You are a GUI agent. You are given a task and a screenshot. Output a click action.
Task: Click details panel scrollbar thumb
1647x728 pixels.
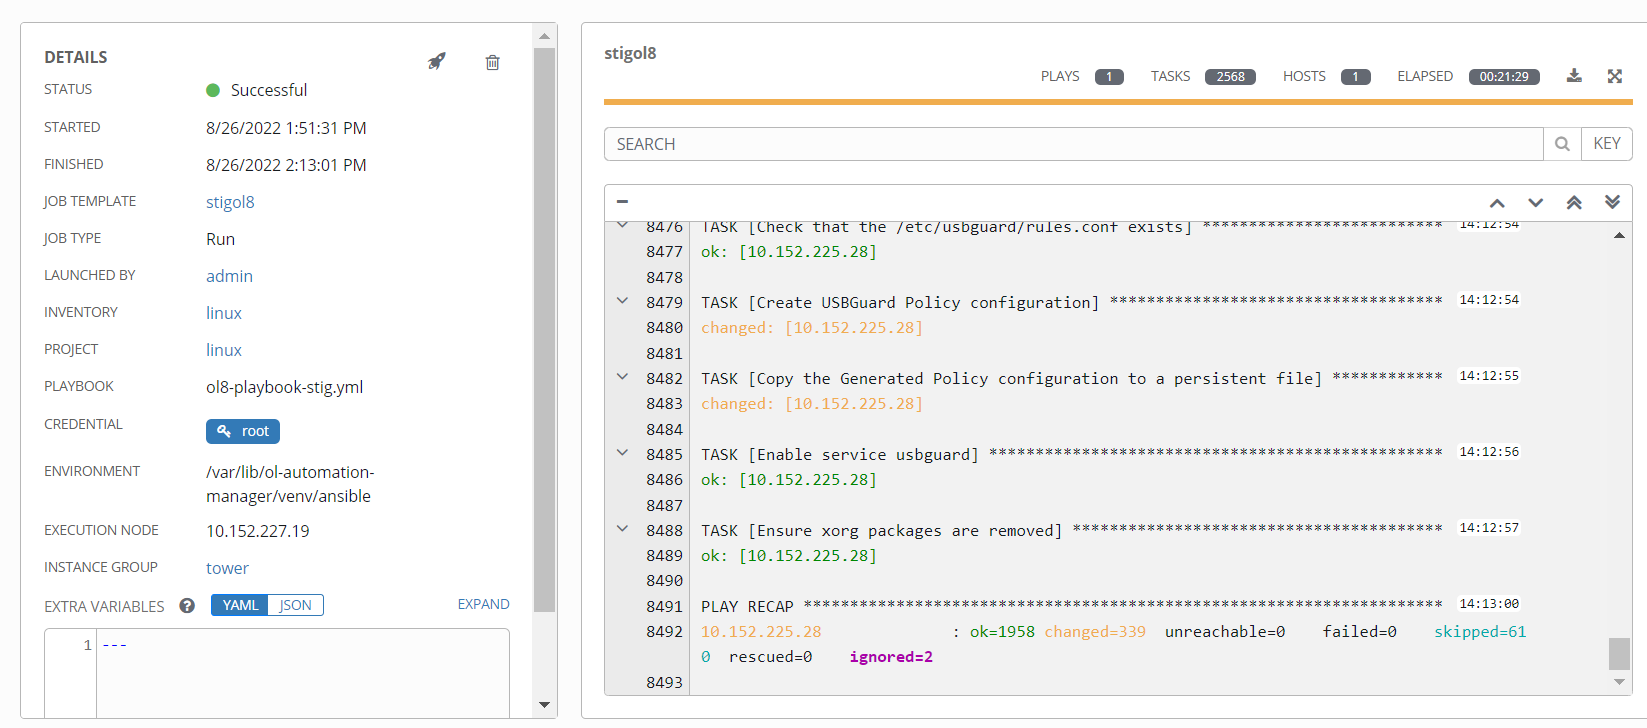[544, 329]
